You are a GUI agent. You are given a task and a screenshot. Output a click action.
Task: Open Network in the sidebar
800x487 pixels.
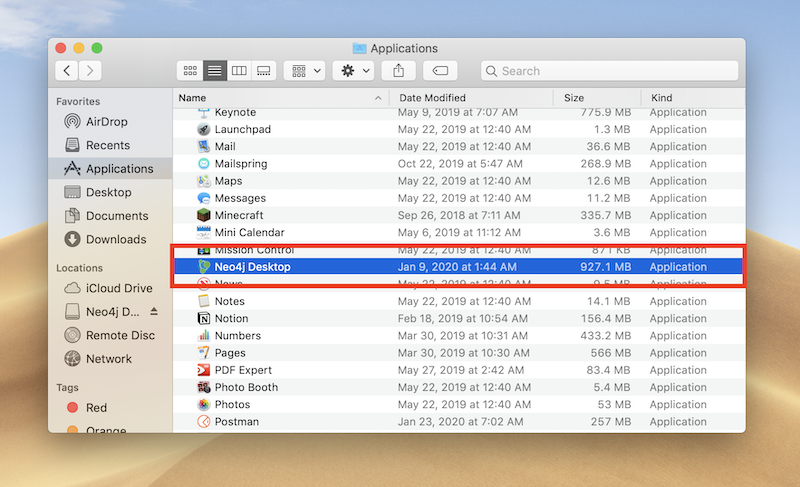pyautogui.click(x=109, y=358)
